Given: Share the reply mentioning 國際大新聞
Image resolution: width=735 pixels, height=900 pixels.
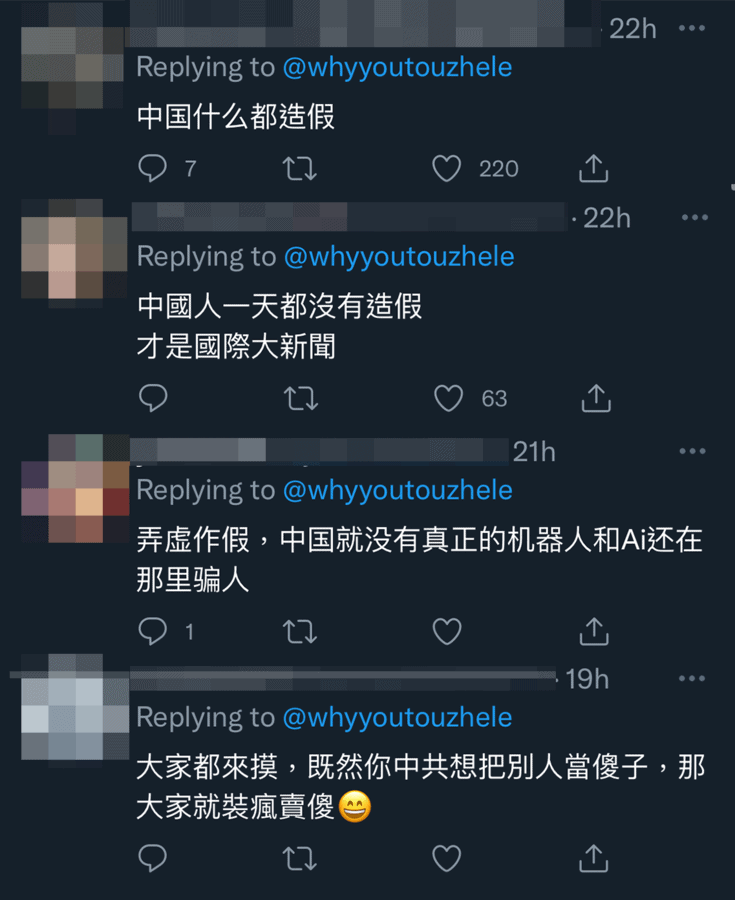Looking at the screenshot, I should click(596, 398).
